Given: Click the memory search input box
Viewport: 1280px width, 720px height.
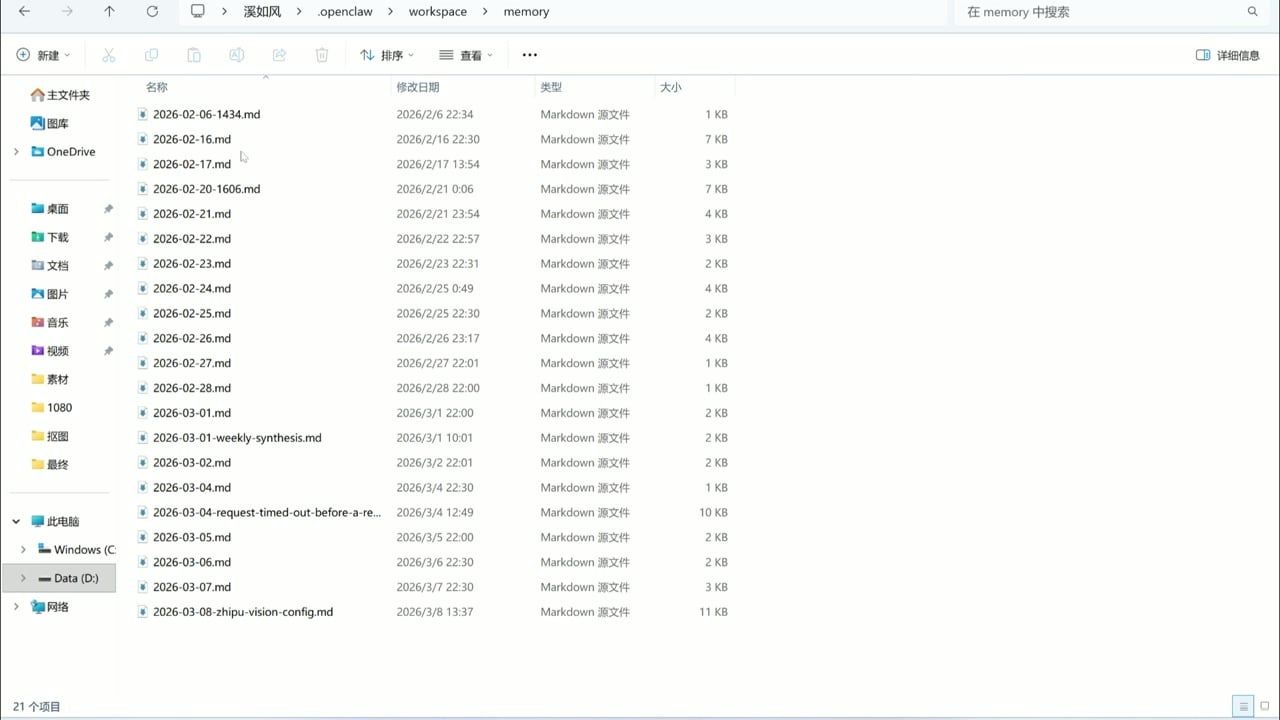Looking at the screenshot, I should pos(1100,12).
